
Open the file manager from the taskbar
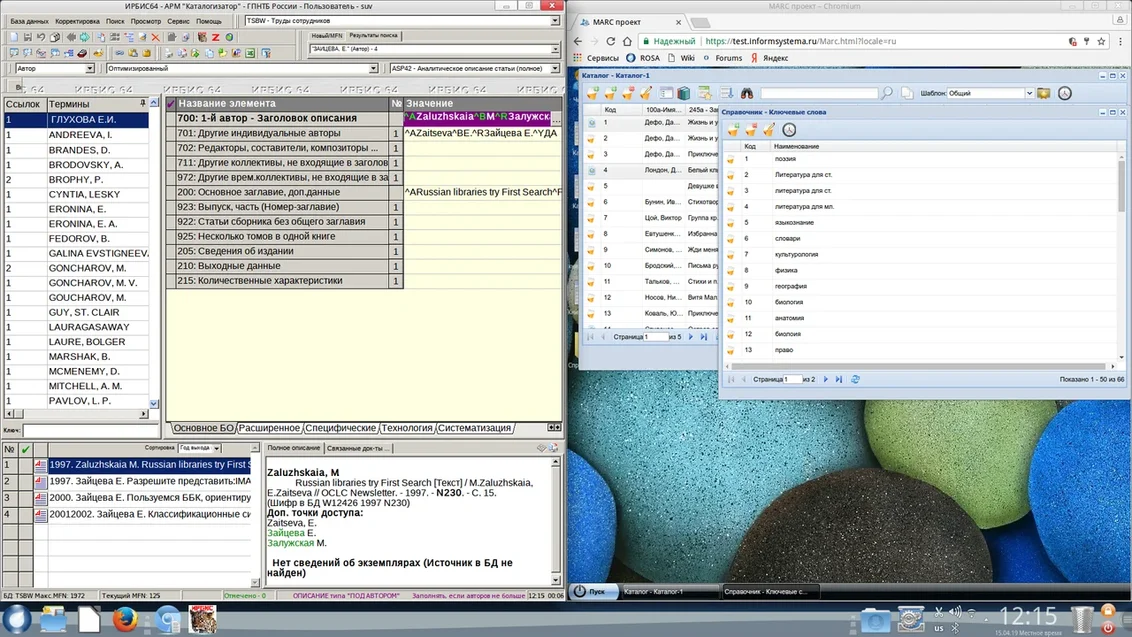click(53, 620)
